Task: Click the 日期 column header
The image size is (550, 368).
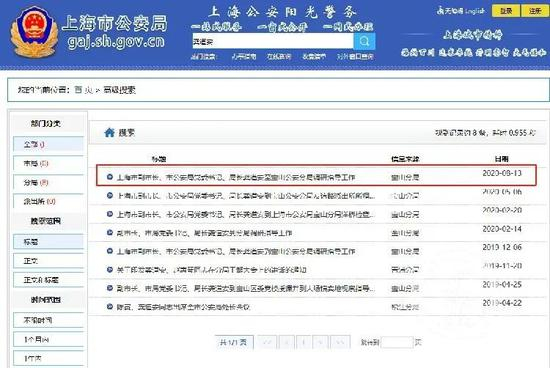Action: tap(502, 159)
